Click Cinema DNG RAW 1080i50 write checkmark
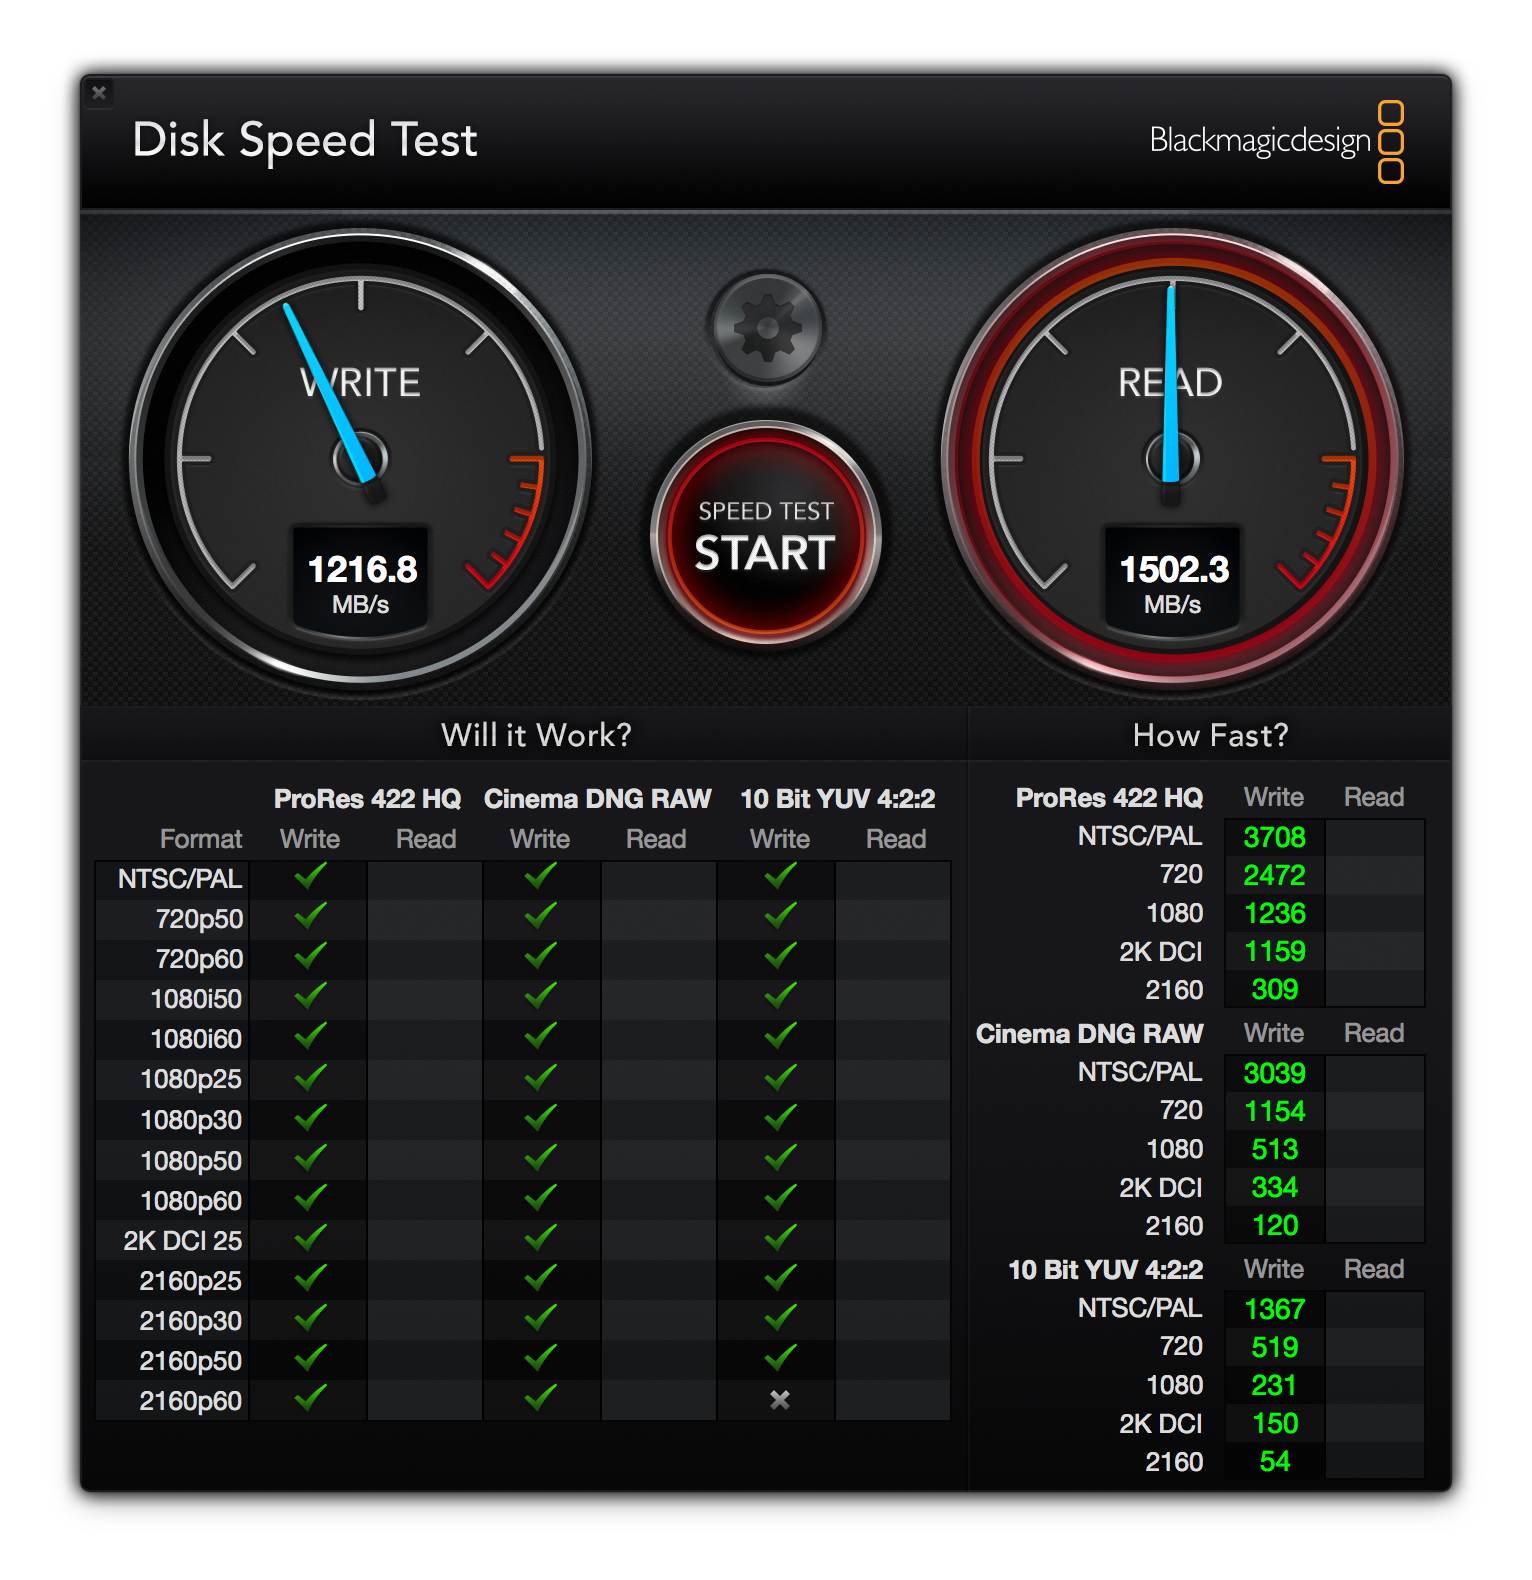Image resolution: width=1532 pixels, height=1580 pixels. [541, 996]
